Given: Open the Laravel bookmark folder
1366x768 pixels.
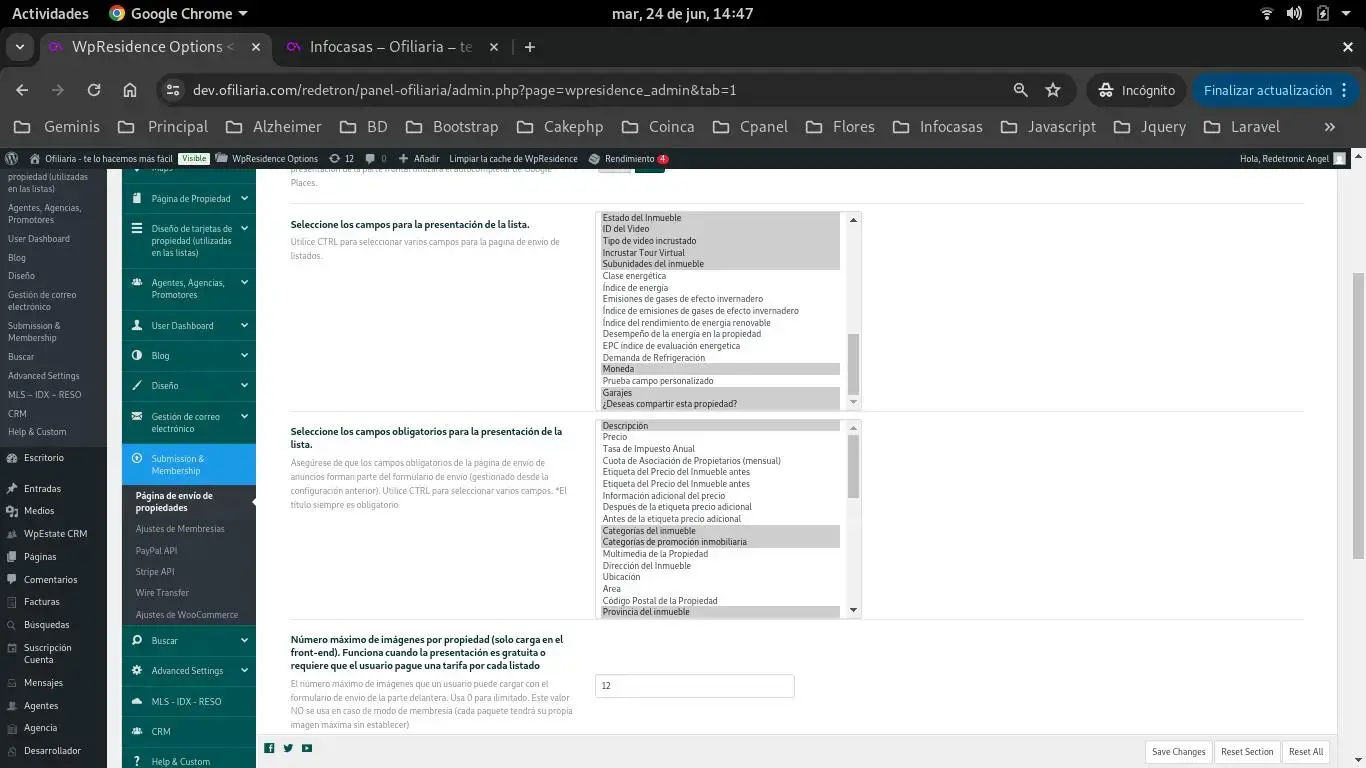Looking at the screenshot, I should coord(1242,127).
